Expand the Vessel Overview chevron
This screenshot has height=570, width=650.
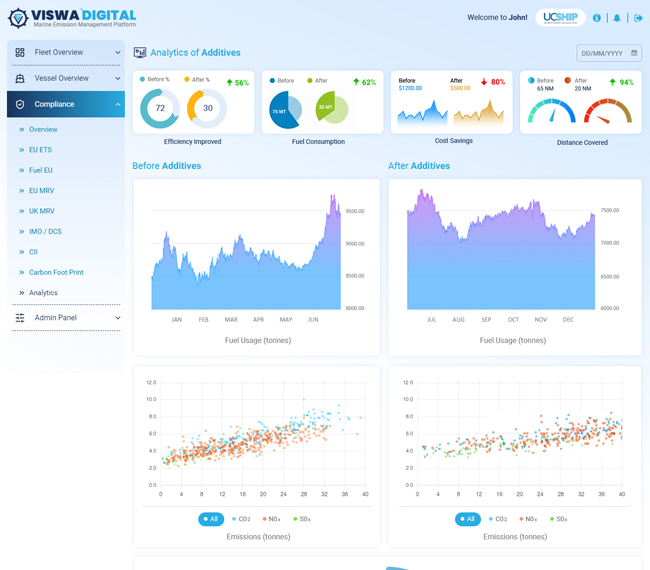point(118,78)
